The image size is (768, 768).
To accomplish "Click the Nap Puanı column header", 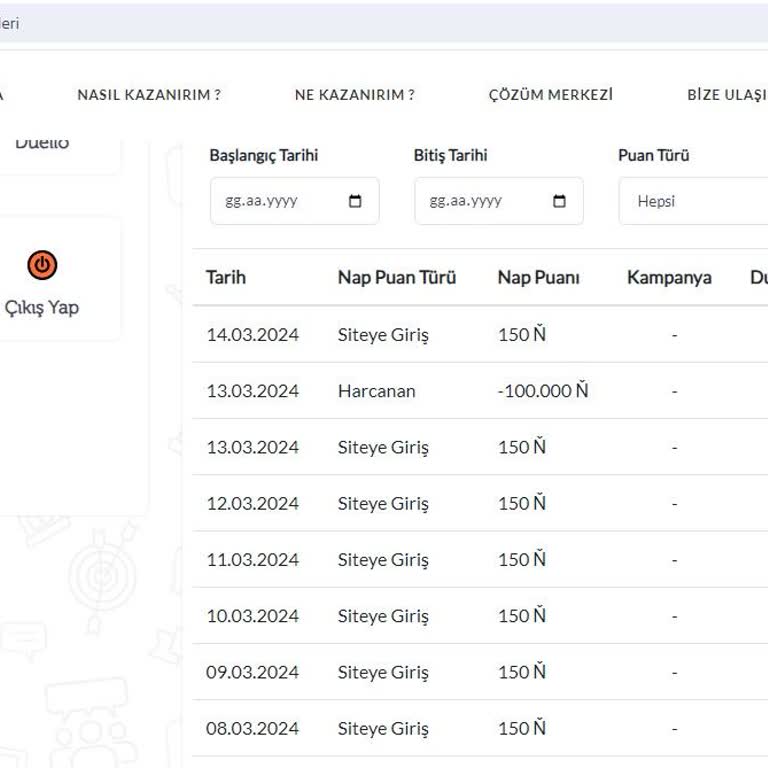I will click(538, 277).
